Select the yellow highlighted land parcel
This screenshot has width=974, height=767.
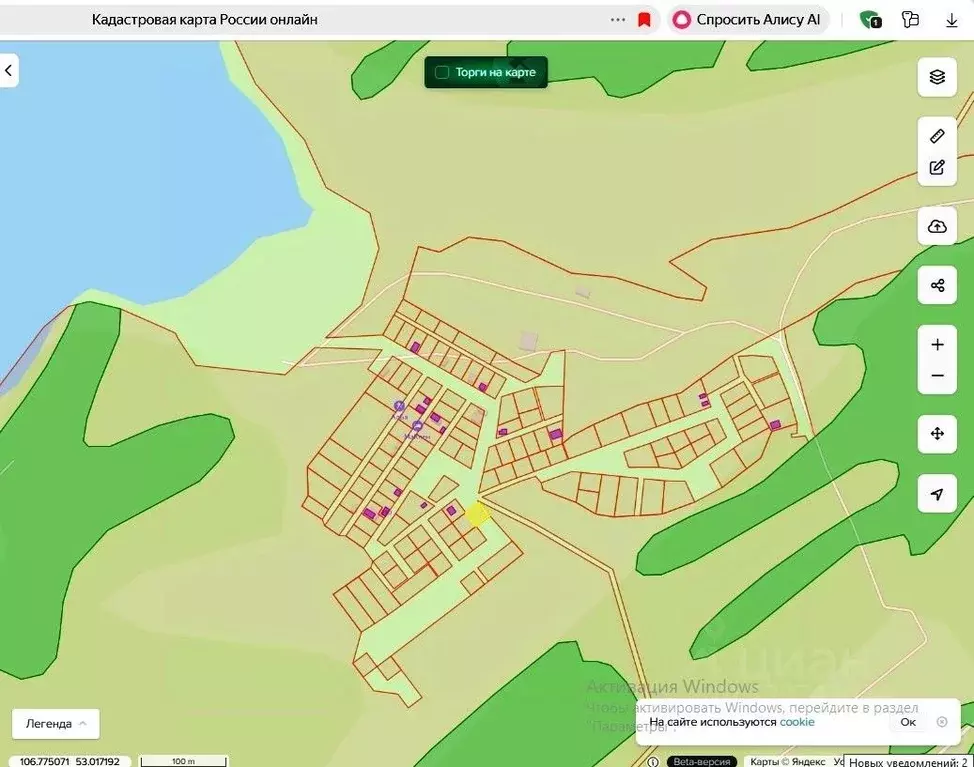[477, 514]
